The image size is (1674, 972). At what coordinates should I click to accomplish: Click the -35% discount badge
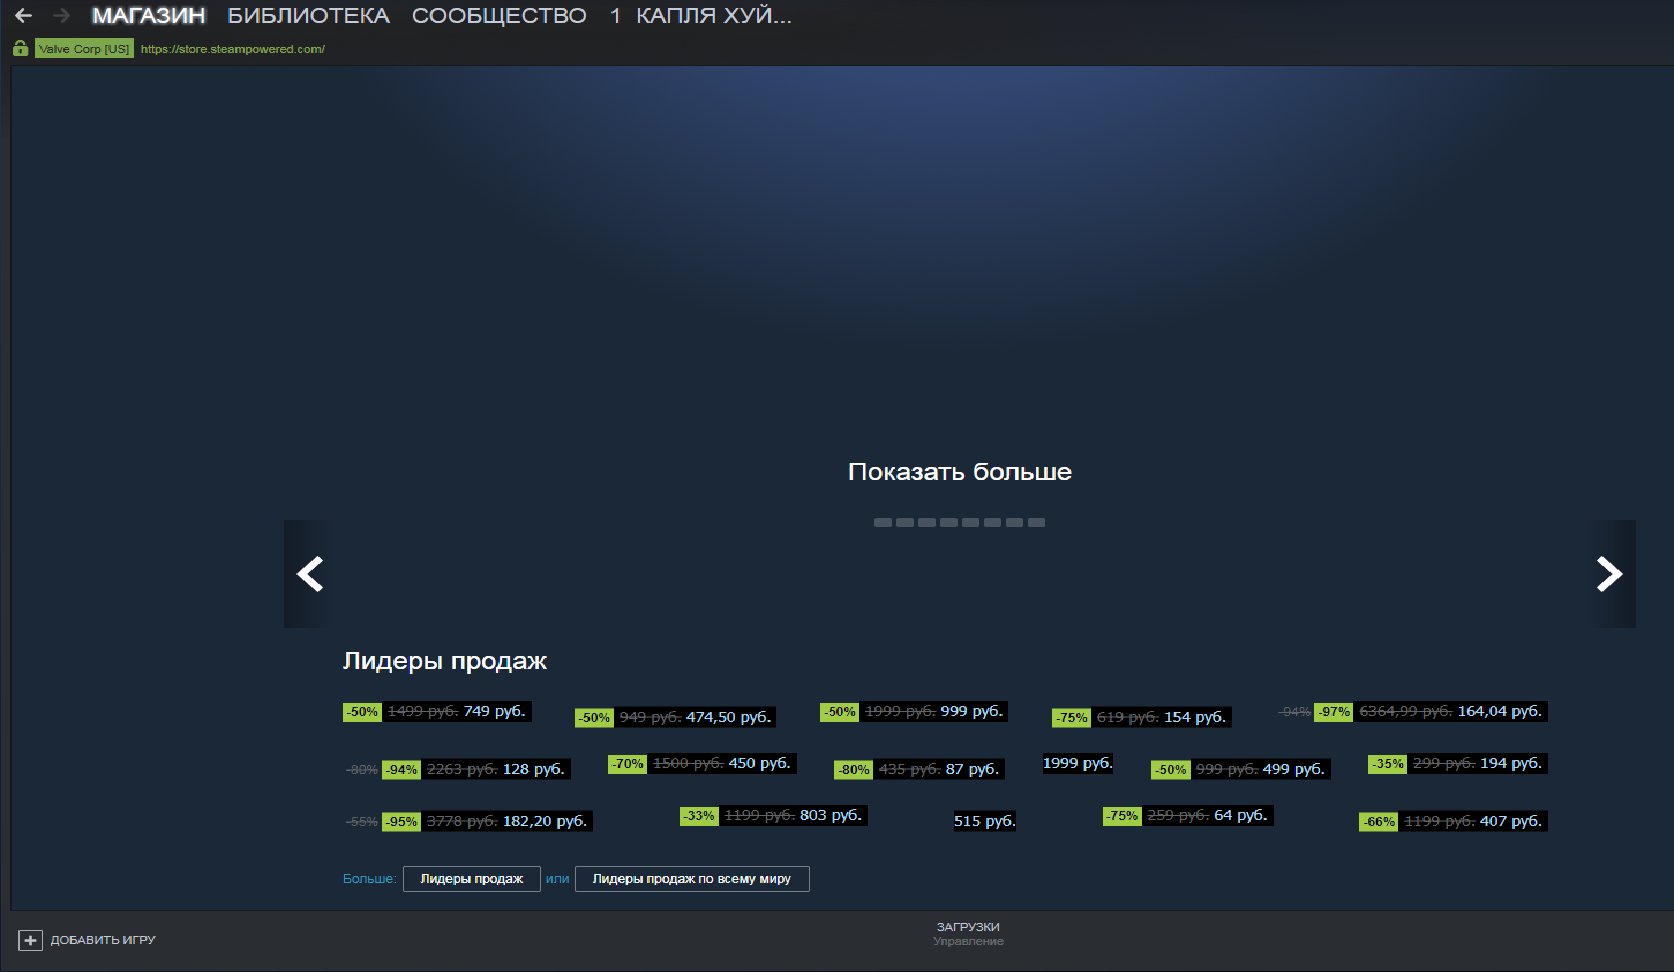coord(1388,764)
